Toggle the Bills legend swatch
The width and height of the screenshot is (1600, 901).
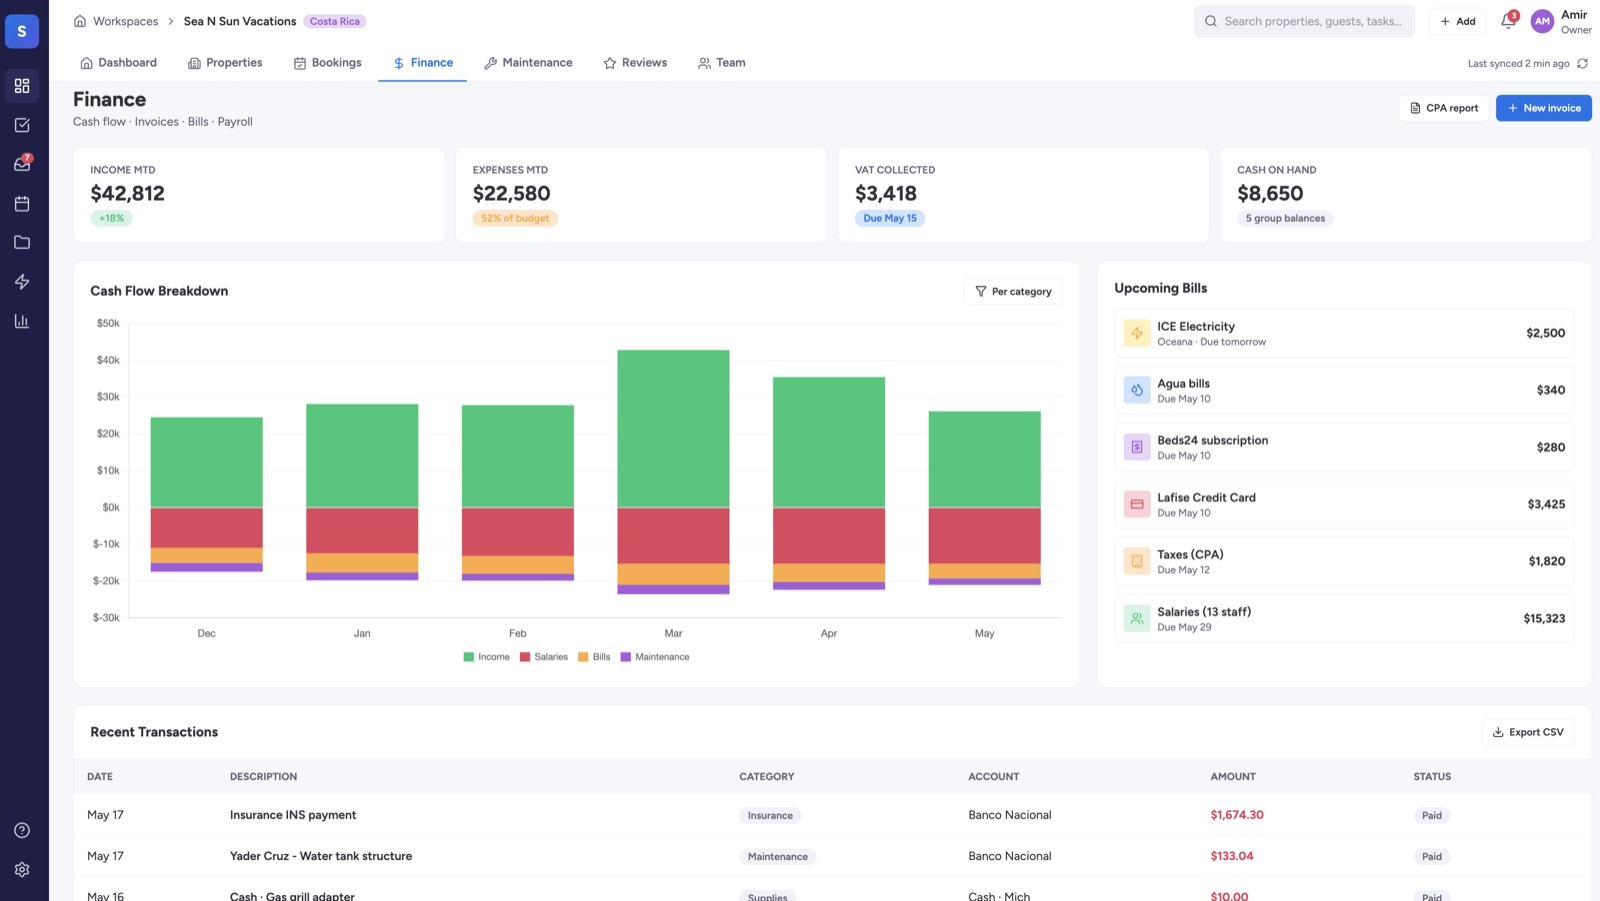[x=583, y=657]
